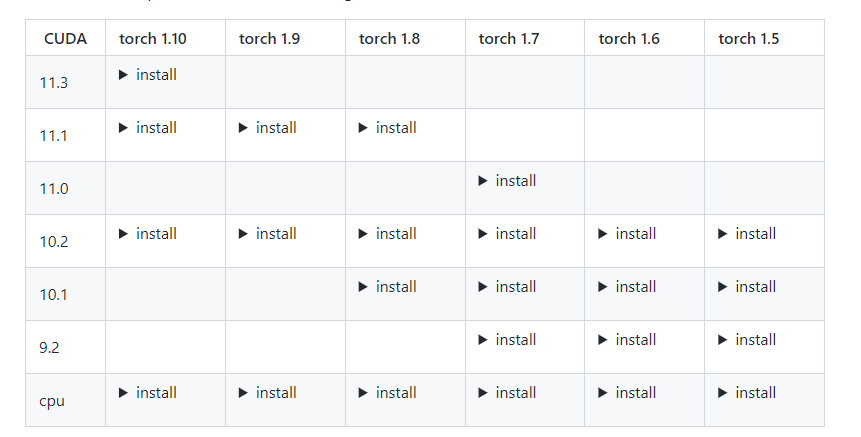Expand install for cpu torch 1.8

click(388, 393)
